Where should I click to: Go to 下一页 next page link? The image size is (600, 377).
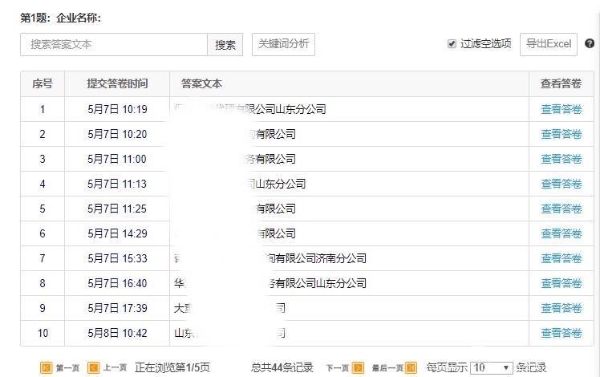[338, 368]
